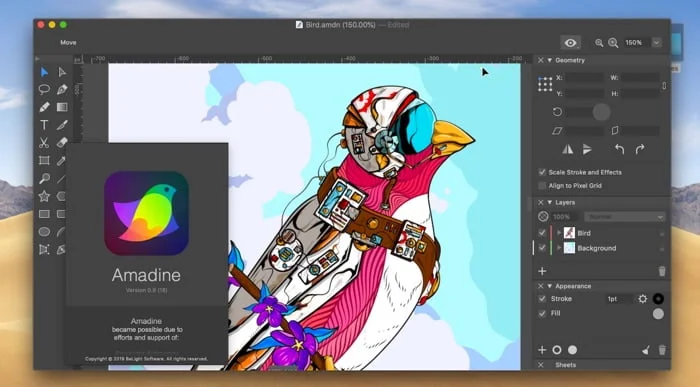Click the stroke width 1pt field
The width and height of the screenshot is (700, 387).
pos(619,299)
